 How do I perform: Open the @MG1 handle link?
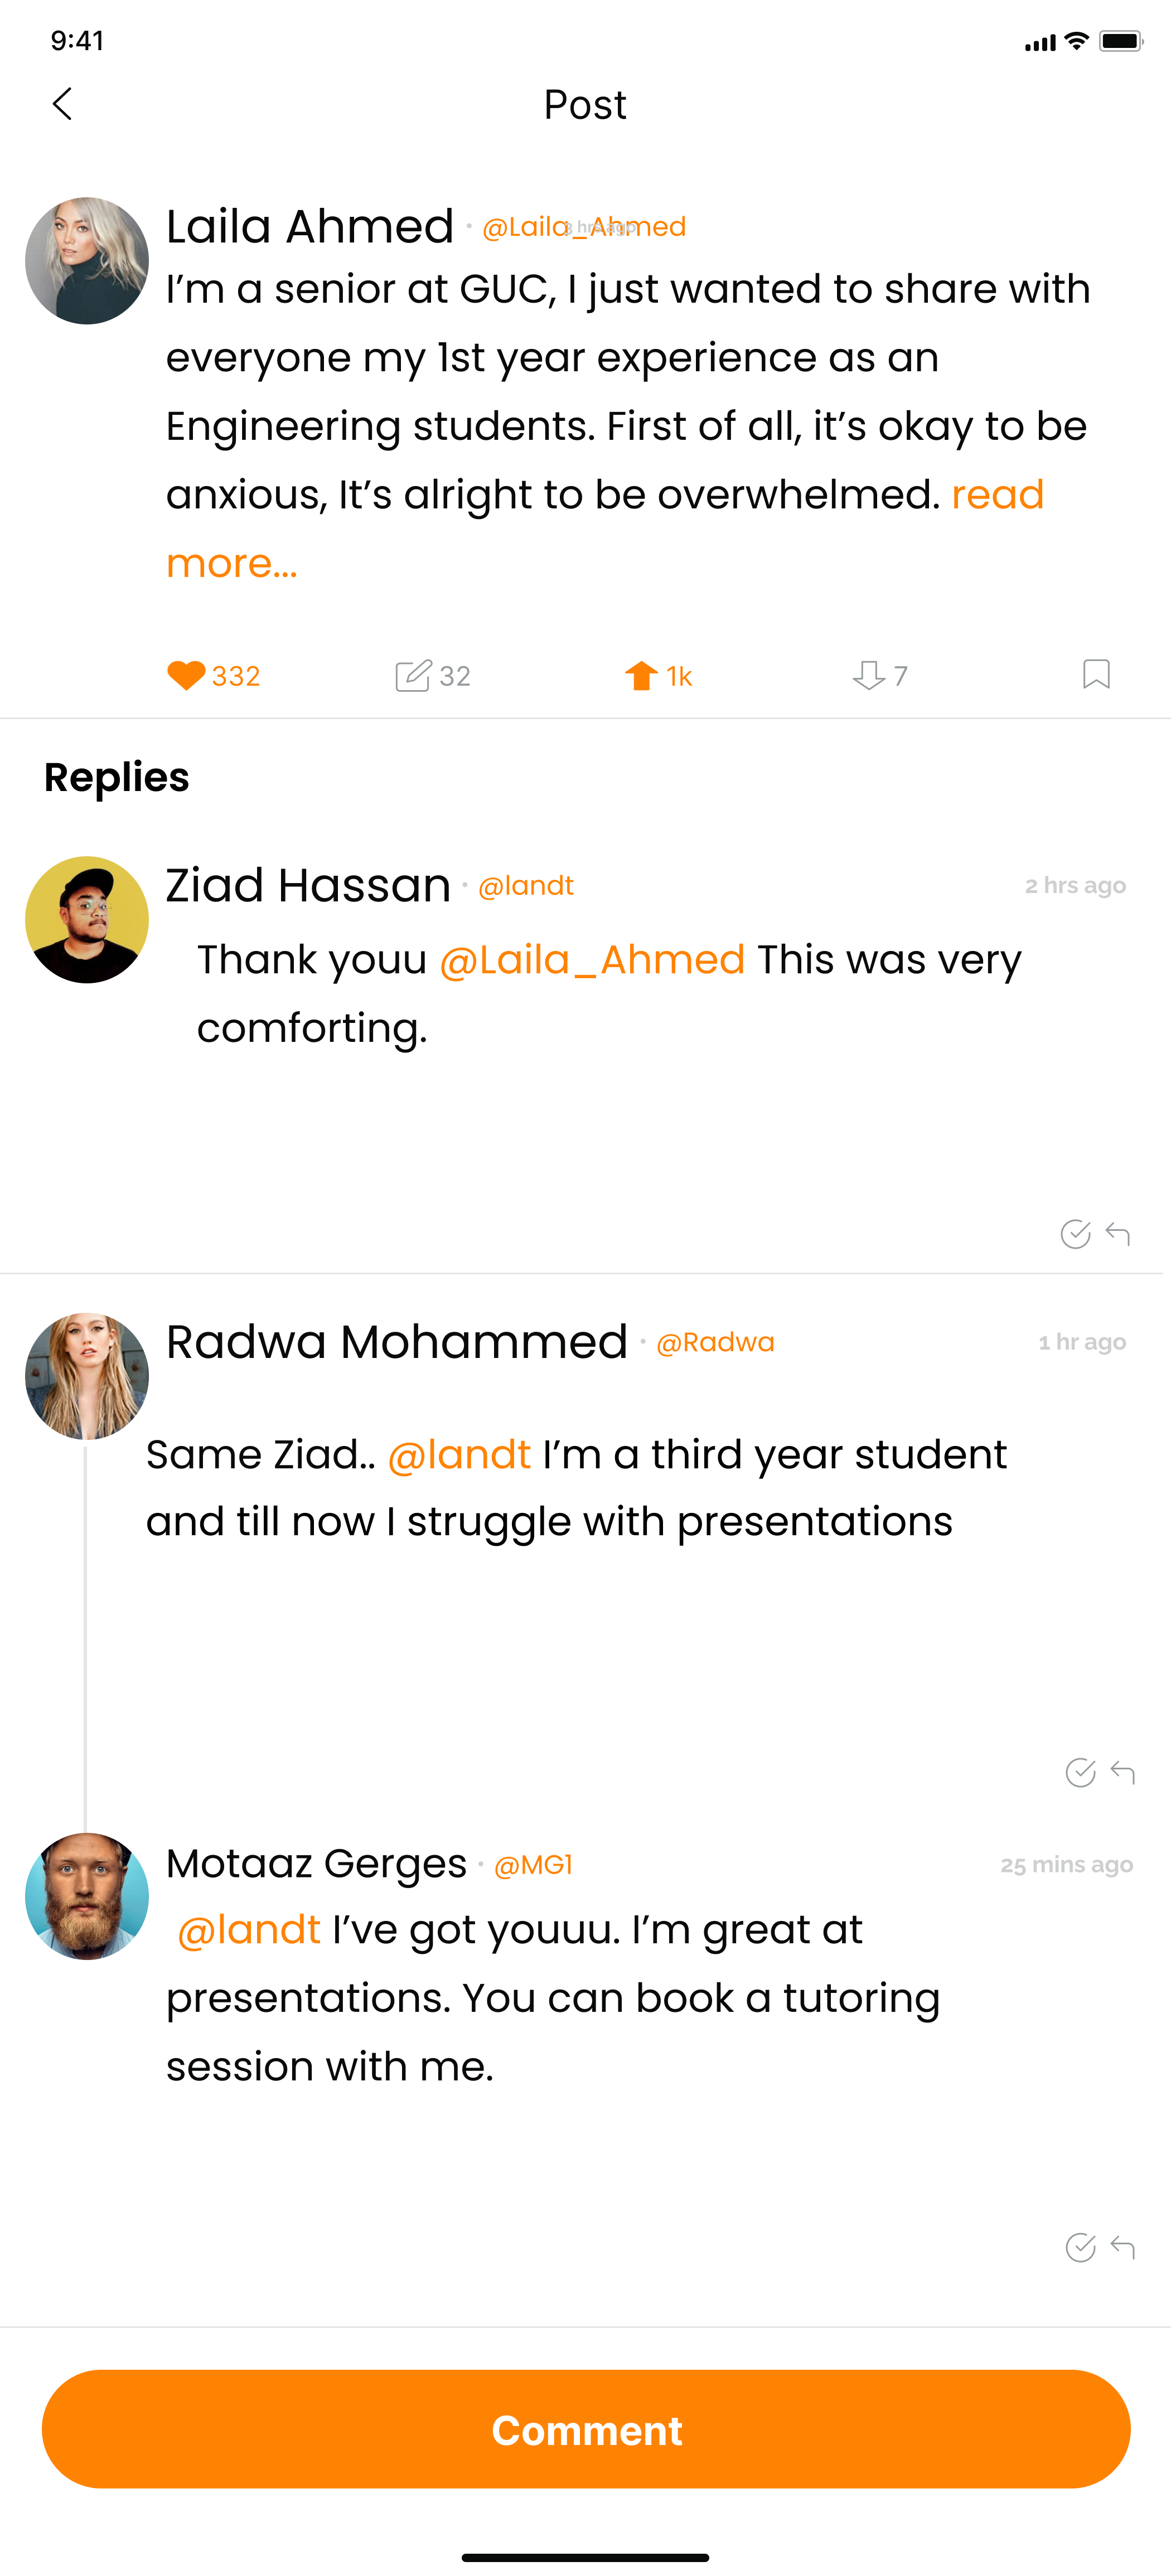click(x=533, y=1865)
